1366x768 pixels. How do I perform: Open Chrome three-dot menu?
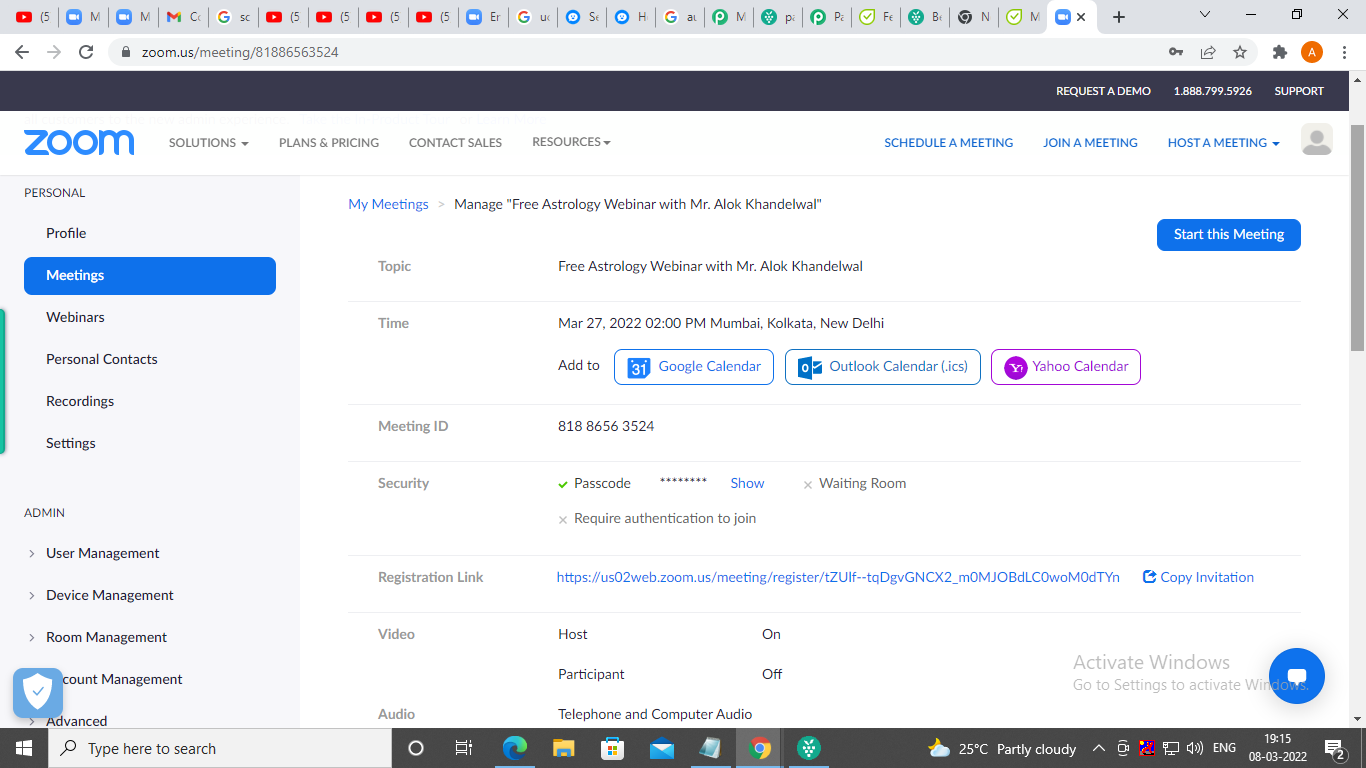click(x=1343, y=52)
